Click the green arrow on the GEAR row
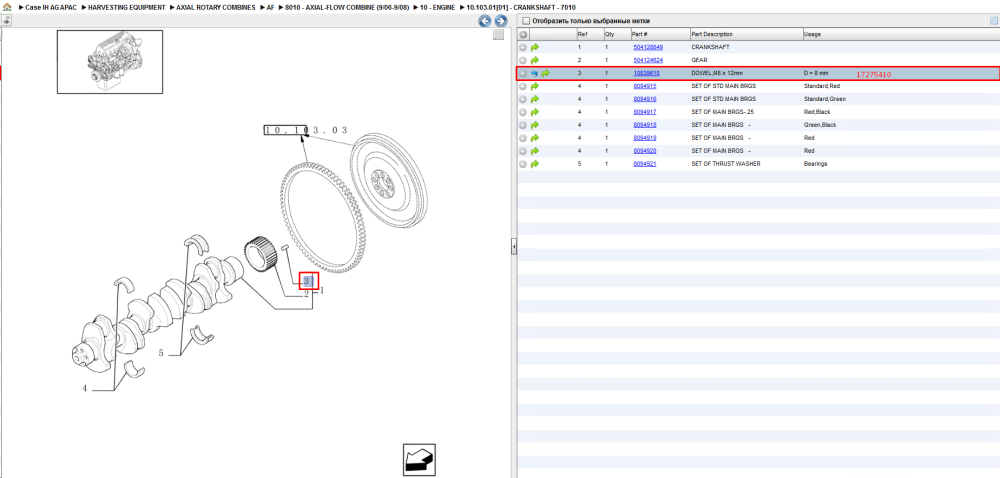 (x=534, y=60)
